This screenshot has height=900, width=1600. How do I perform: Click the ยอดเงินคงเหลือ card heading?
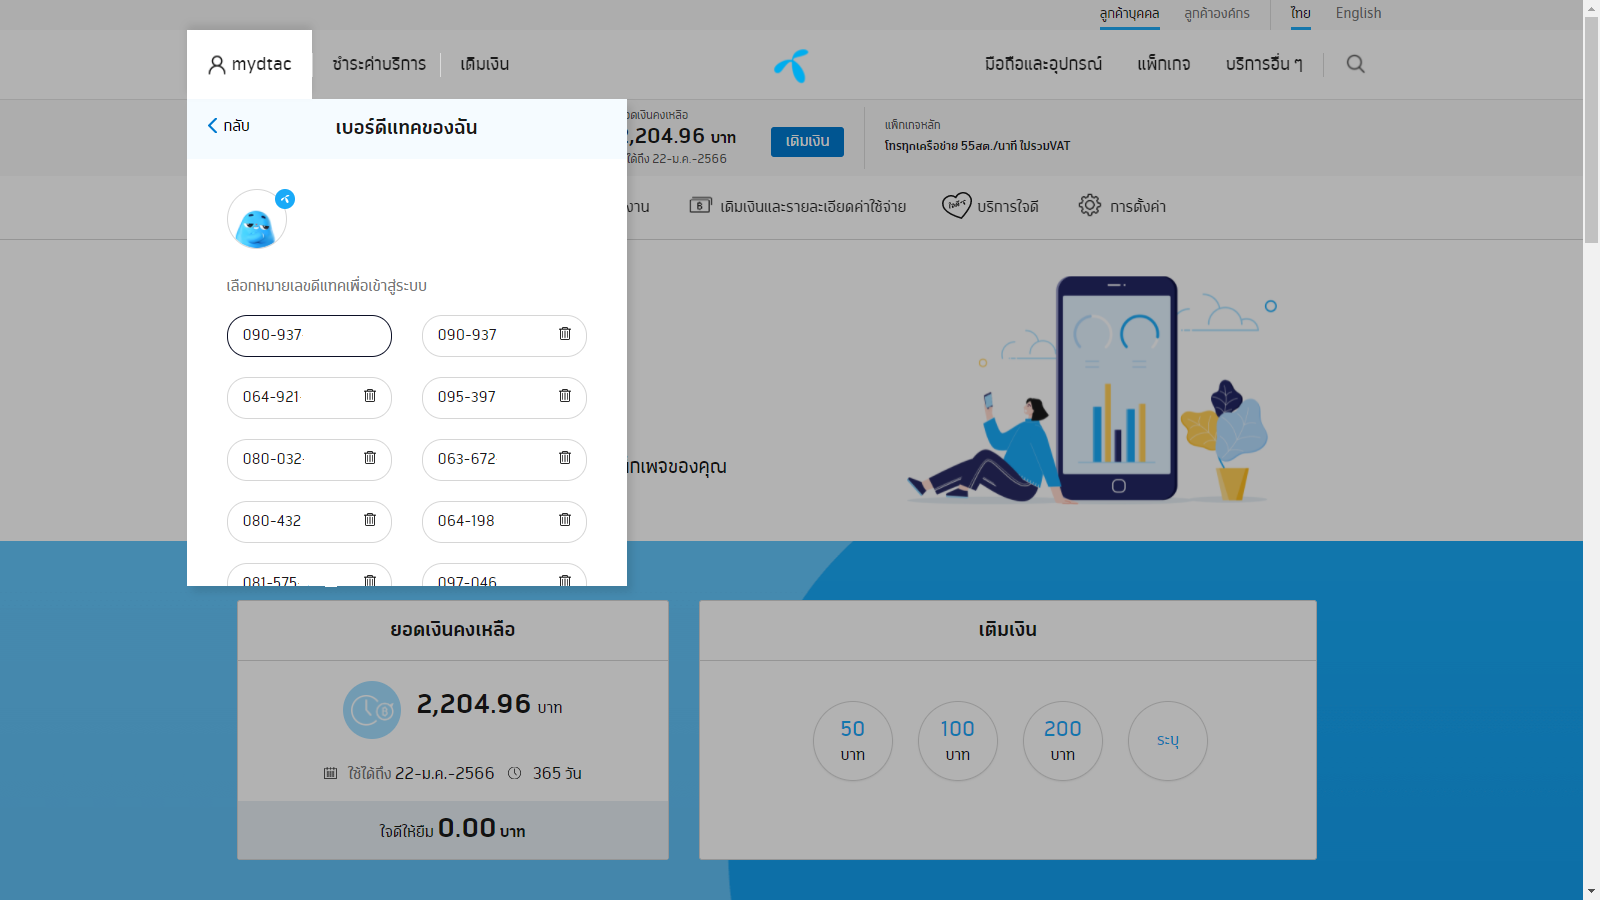pos(453,630)
